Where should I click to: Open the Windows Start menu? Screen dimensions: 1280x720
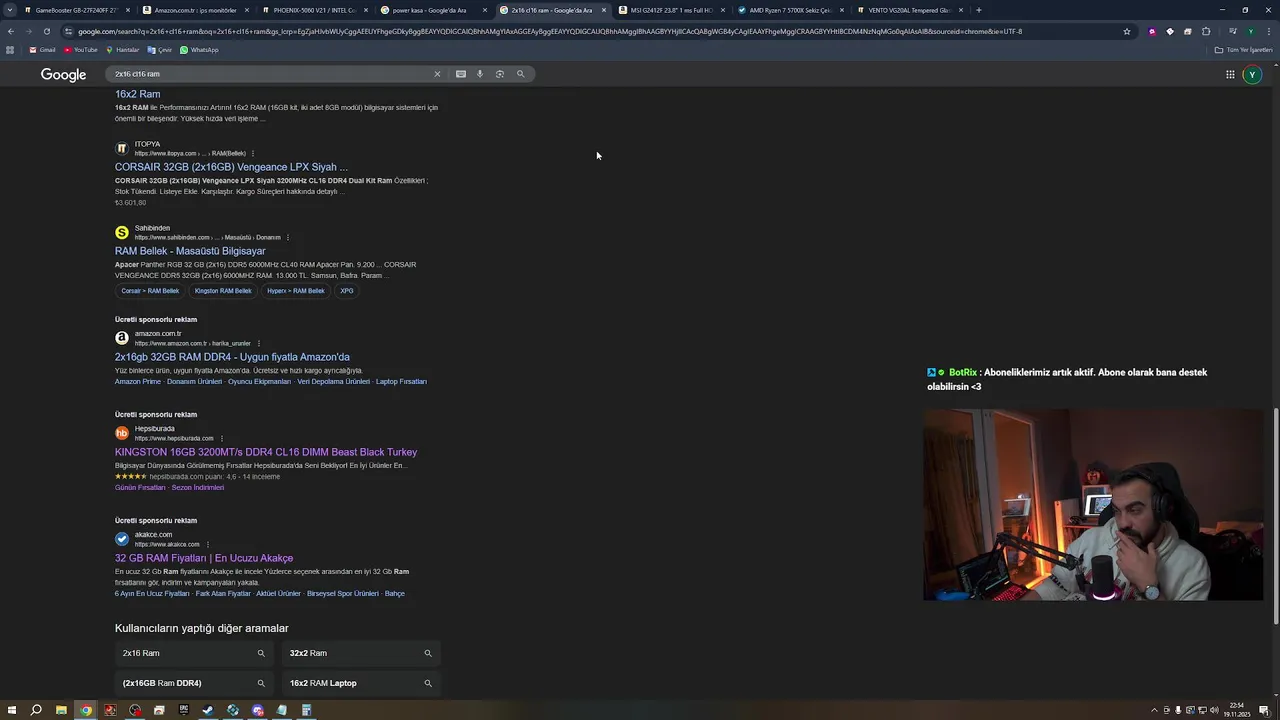11,710
